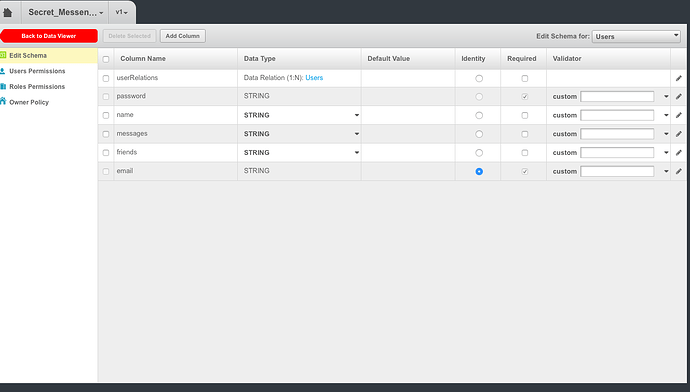This screenshot has height=392, width=690.
Task: Click pencil icon for the email row
Action: tap(679, 171)
